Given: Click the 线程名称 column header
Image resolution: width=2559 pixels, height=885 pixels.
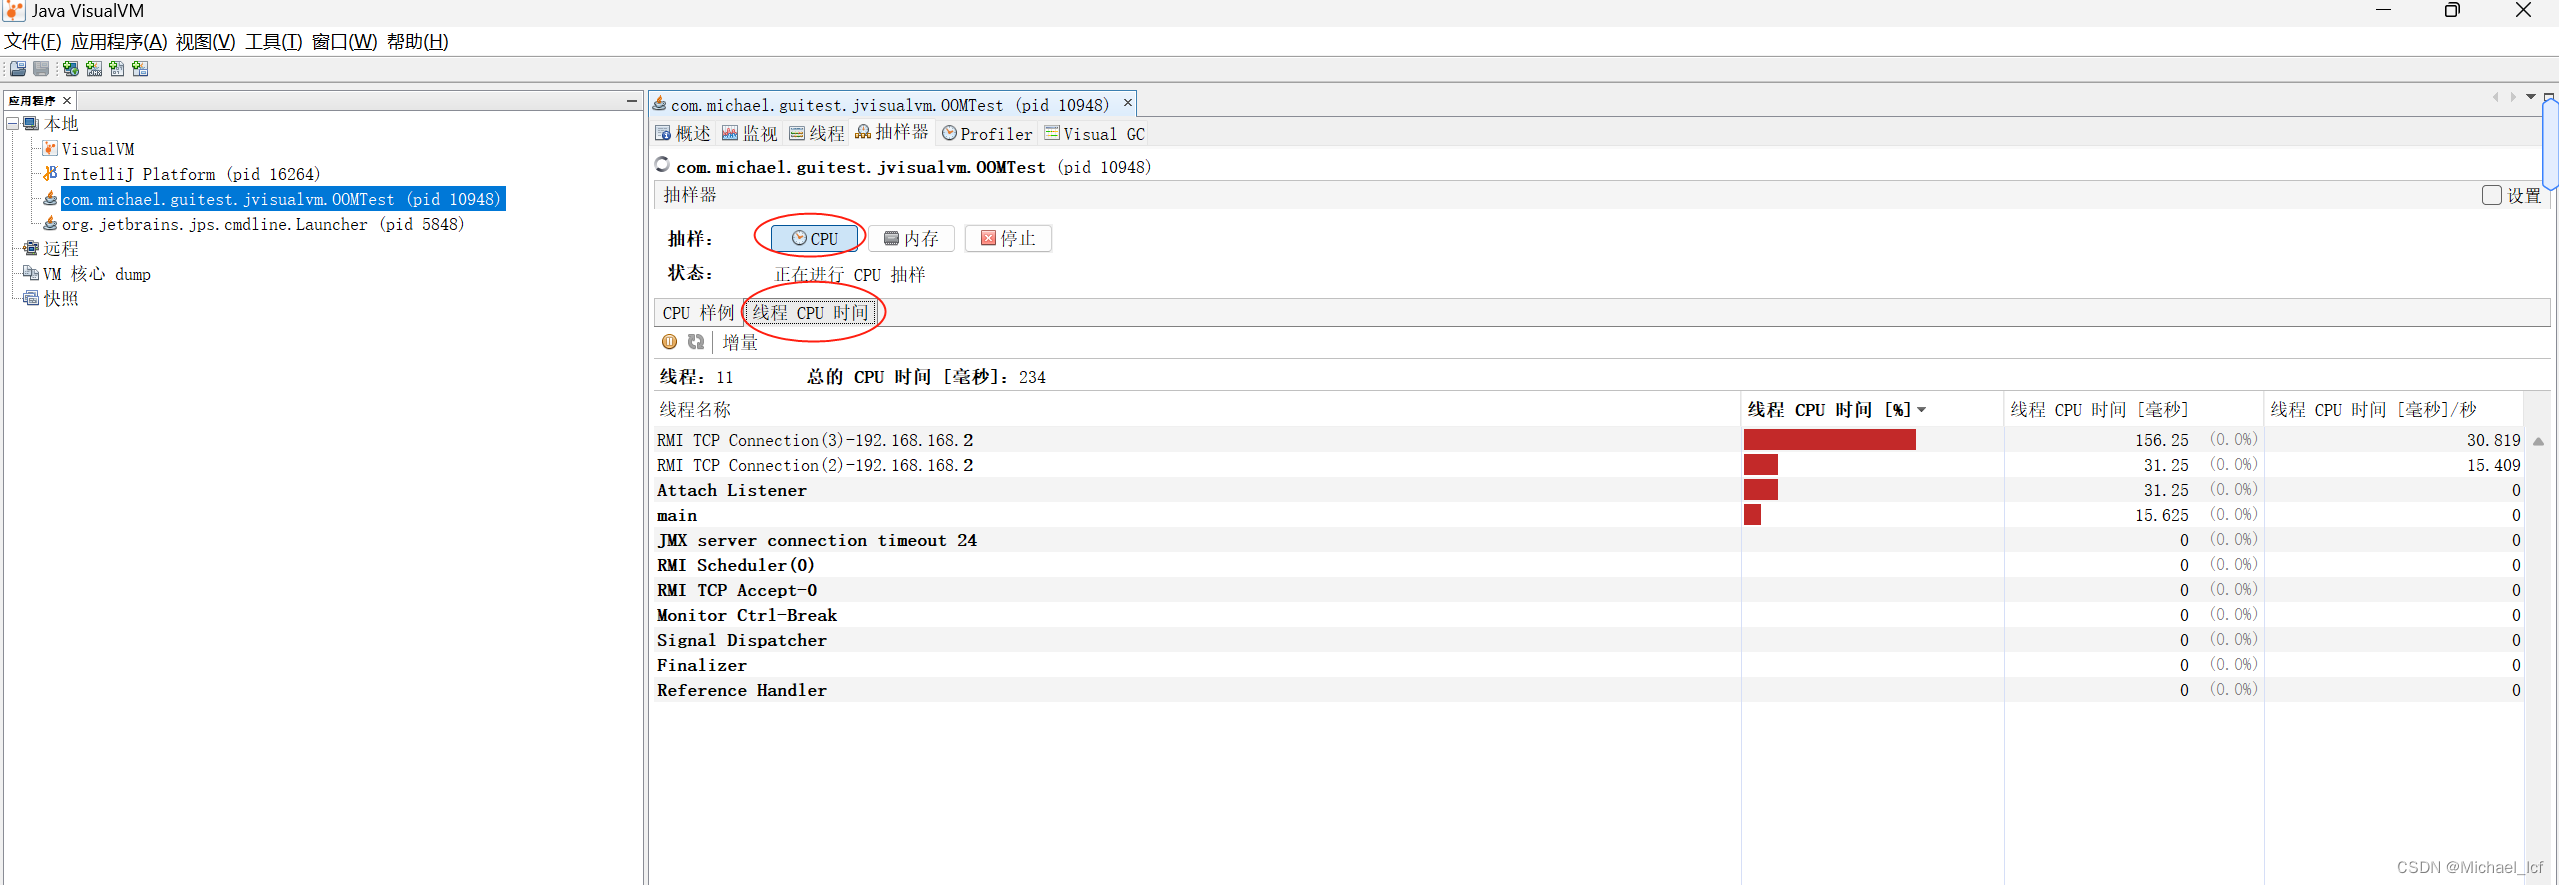Looking at the screenshot, I should coord(1197,410).
